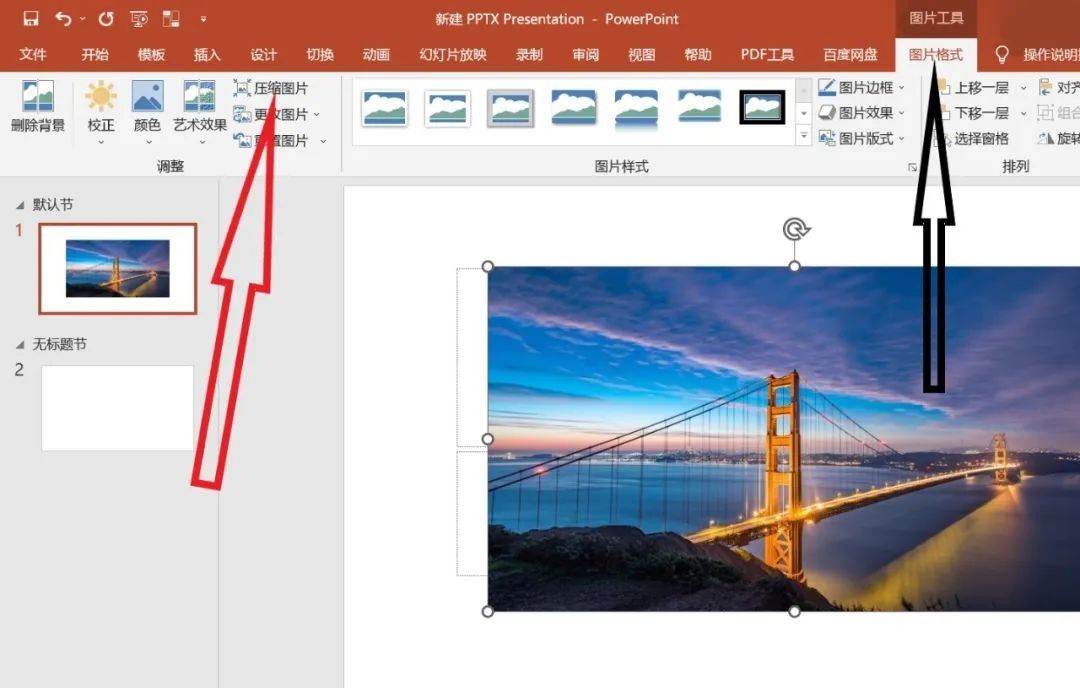Click the bridge picture on the slide
This screenshot has height=688, width=1080.
click(784, 439)
